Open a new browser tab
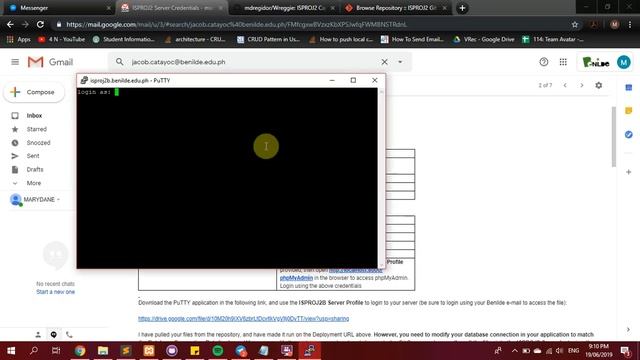The height and width of the screenshot is (360, 640). 462,8
